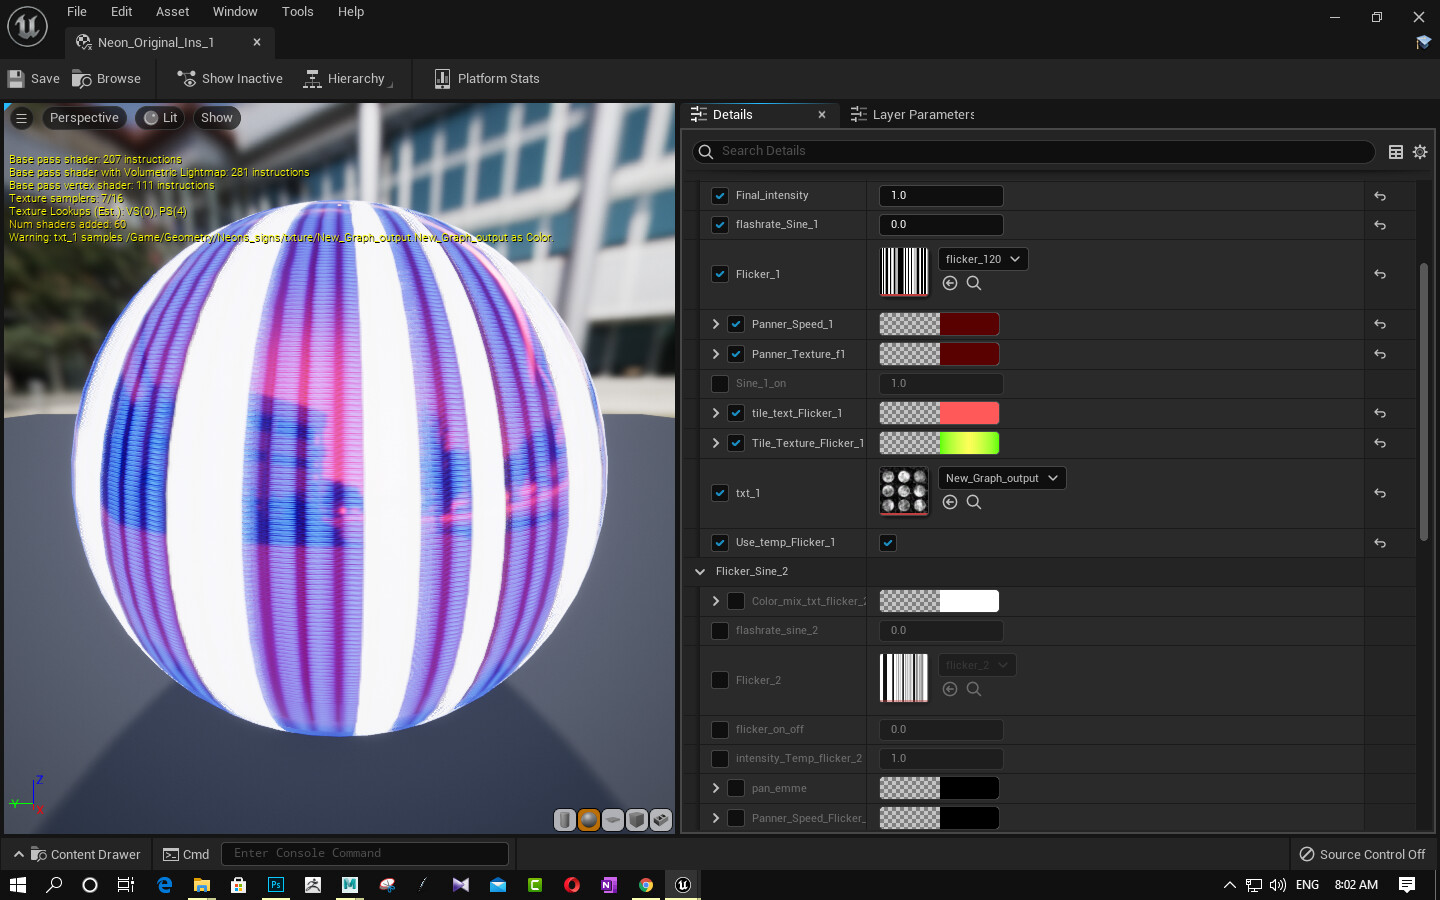Screen dimensions: 1440x900
Task: Open the dock-tabs icon under the window Close button
Action: (1423, 42)
